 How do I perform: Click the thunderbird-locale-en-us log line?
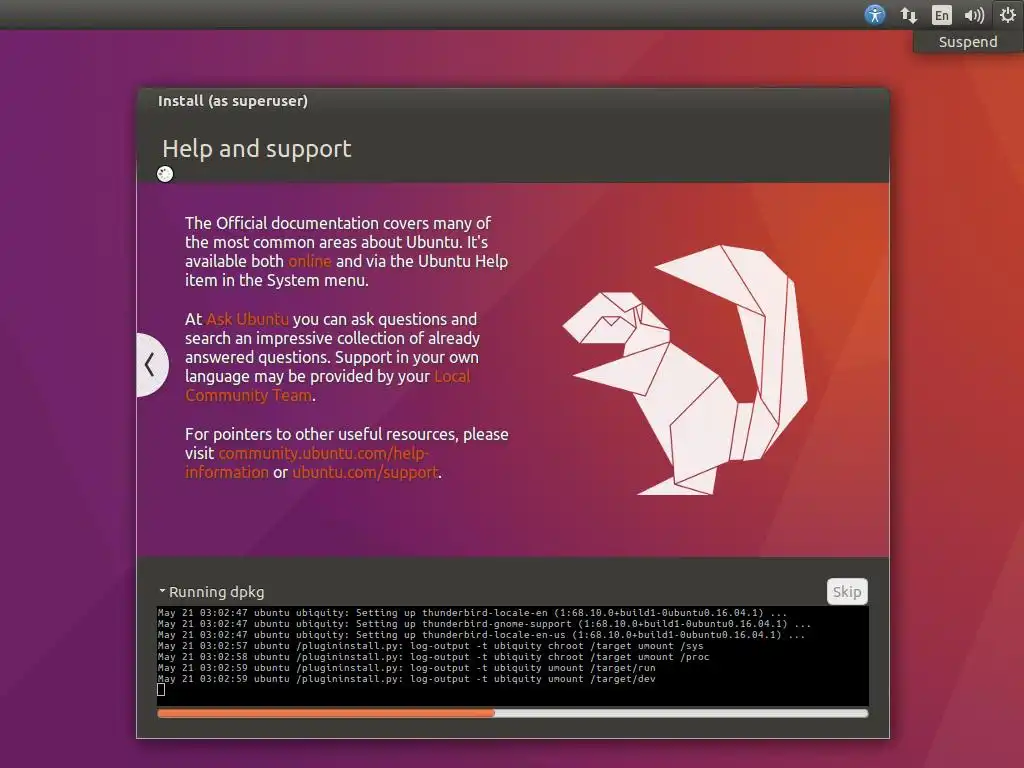click(481, 635)
